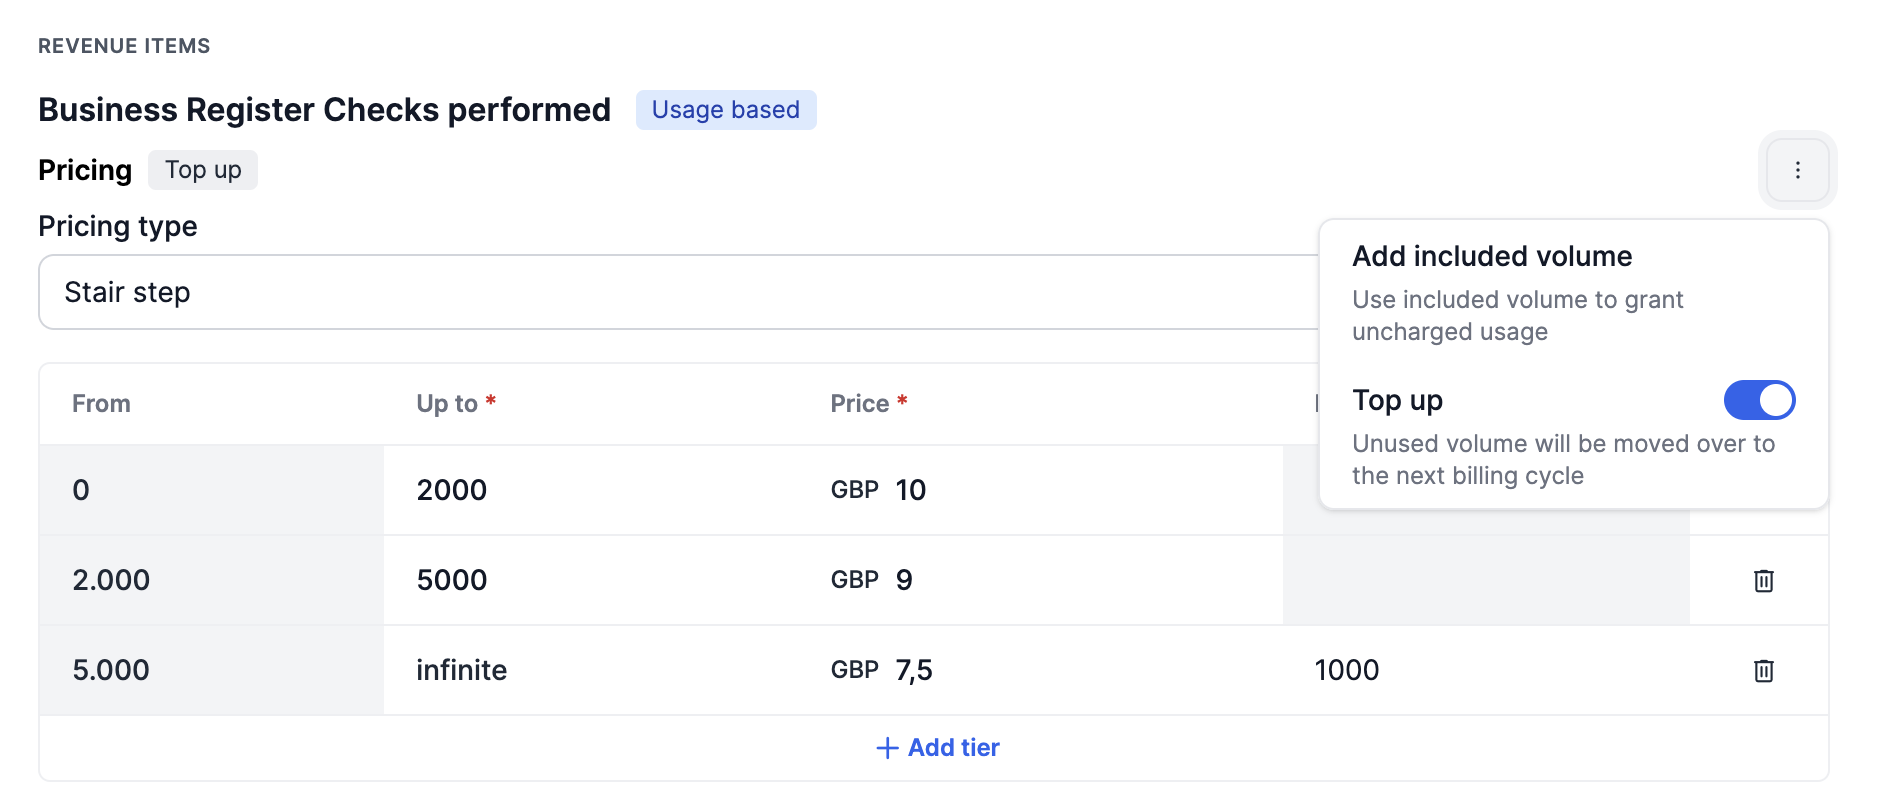Select Add included volume menu option

point(1491,257)
